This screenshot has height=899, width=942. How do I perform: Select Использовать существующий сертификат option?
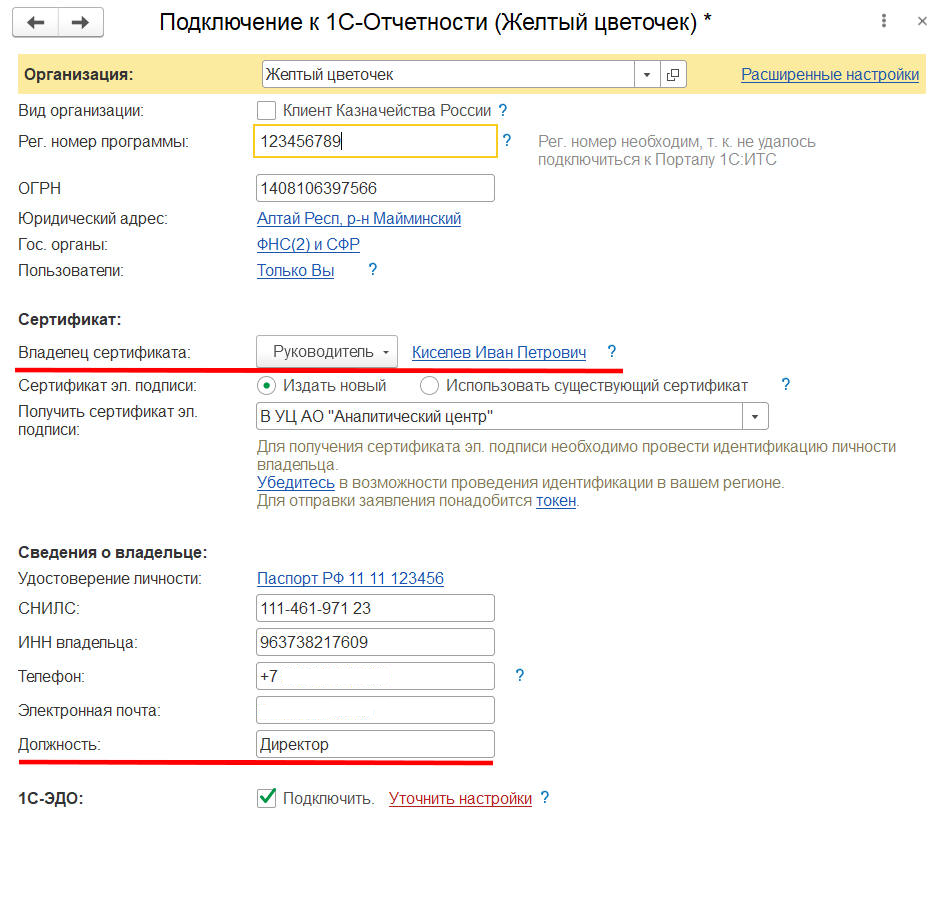[x=429, y=385]
